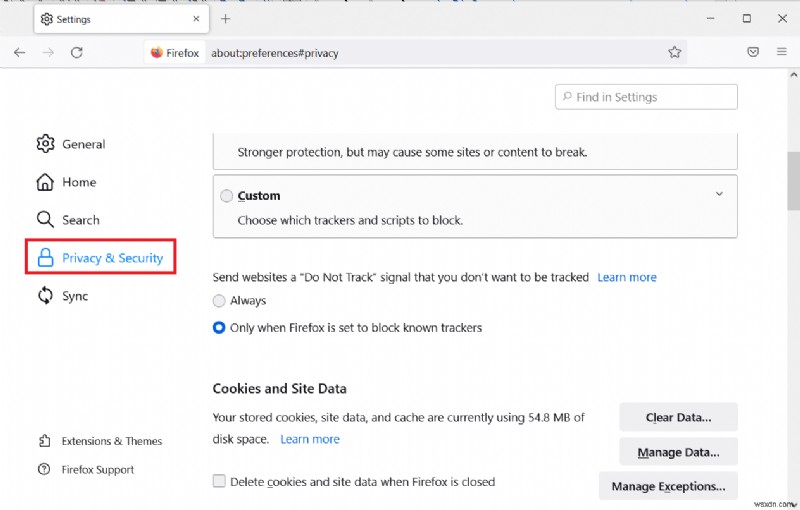The image size is (800, 510).
Task: Open a new tab with the plus icon
Action: point(226,18)
